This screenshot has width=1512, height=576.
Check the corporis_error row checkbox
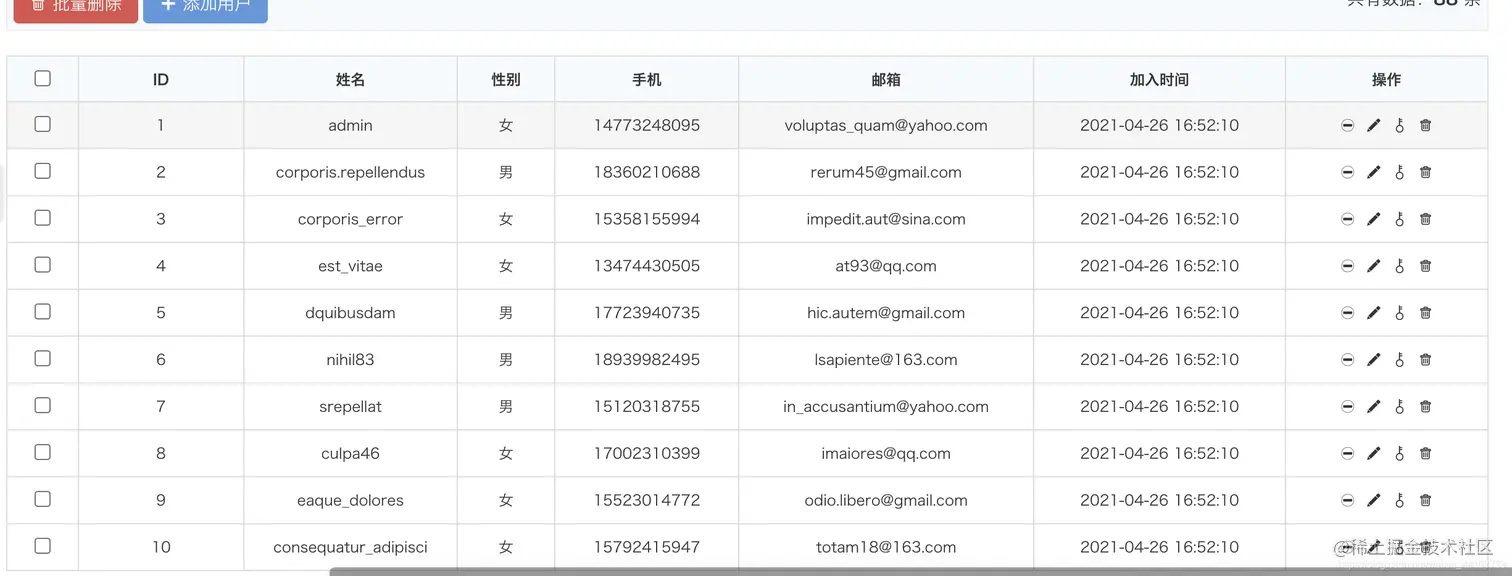(x=42, y=218)
